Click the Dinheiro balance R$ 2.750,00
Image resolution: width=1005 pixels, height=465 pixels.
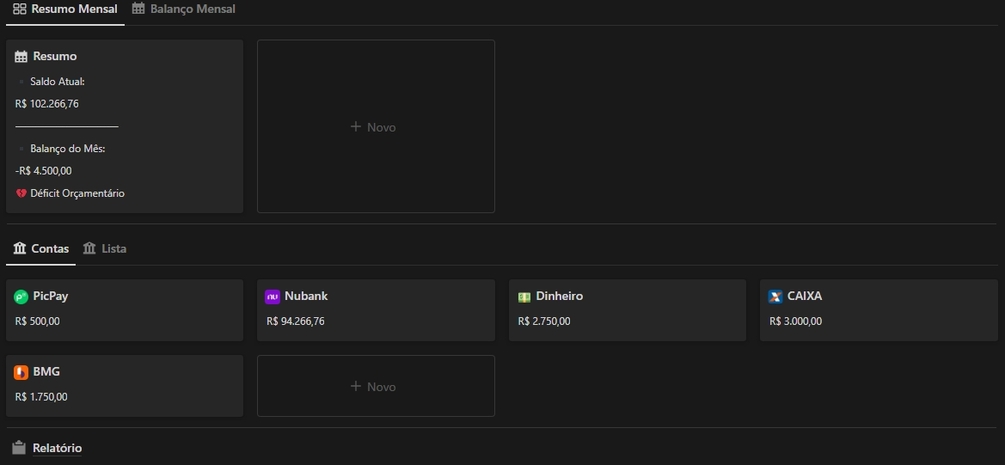click(x=544, y=321)
